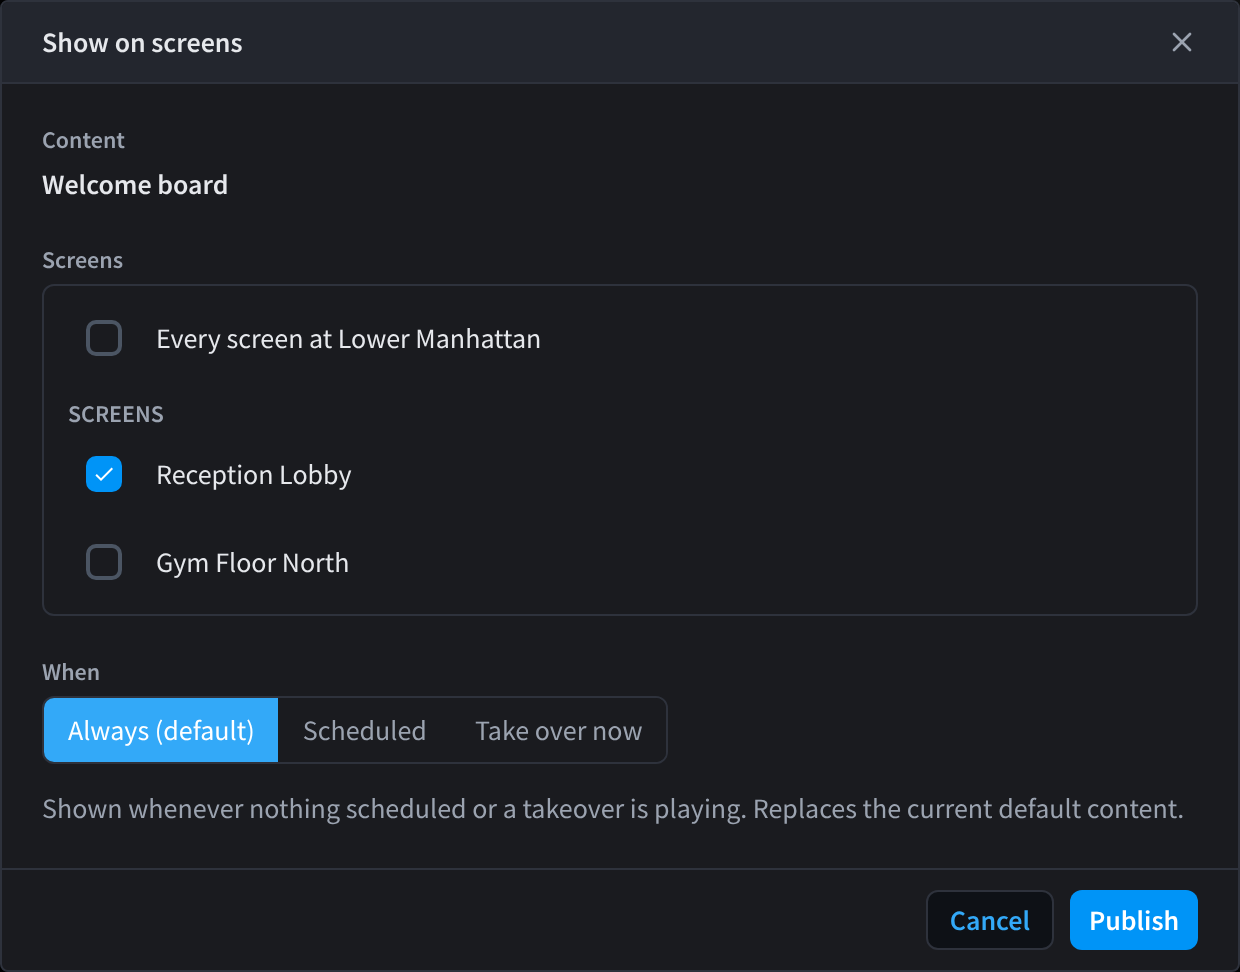Click the Content section label
This screenshot has height=972, width=1240.
[x=83, y=140]
